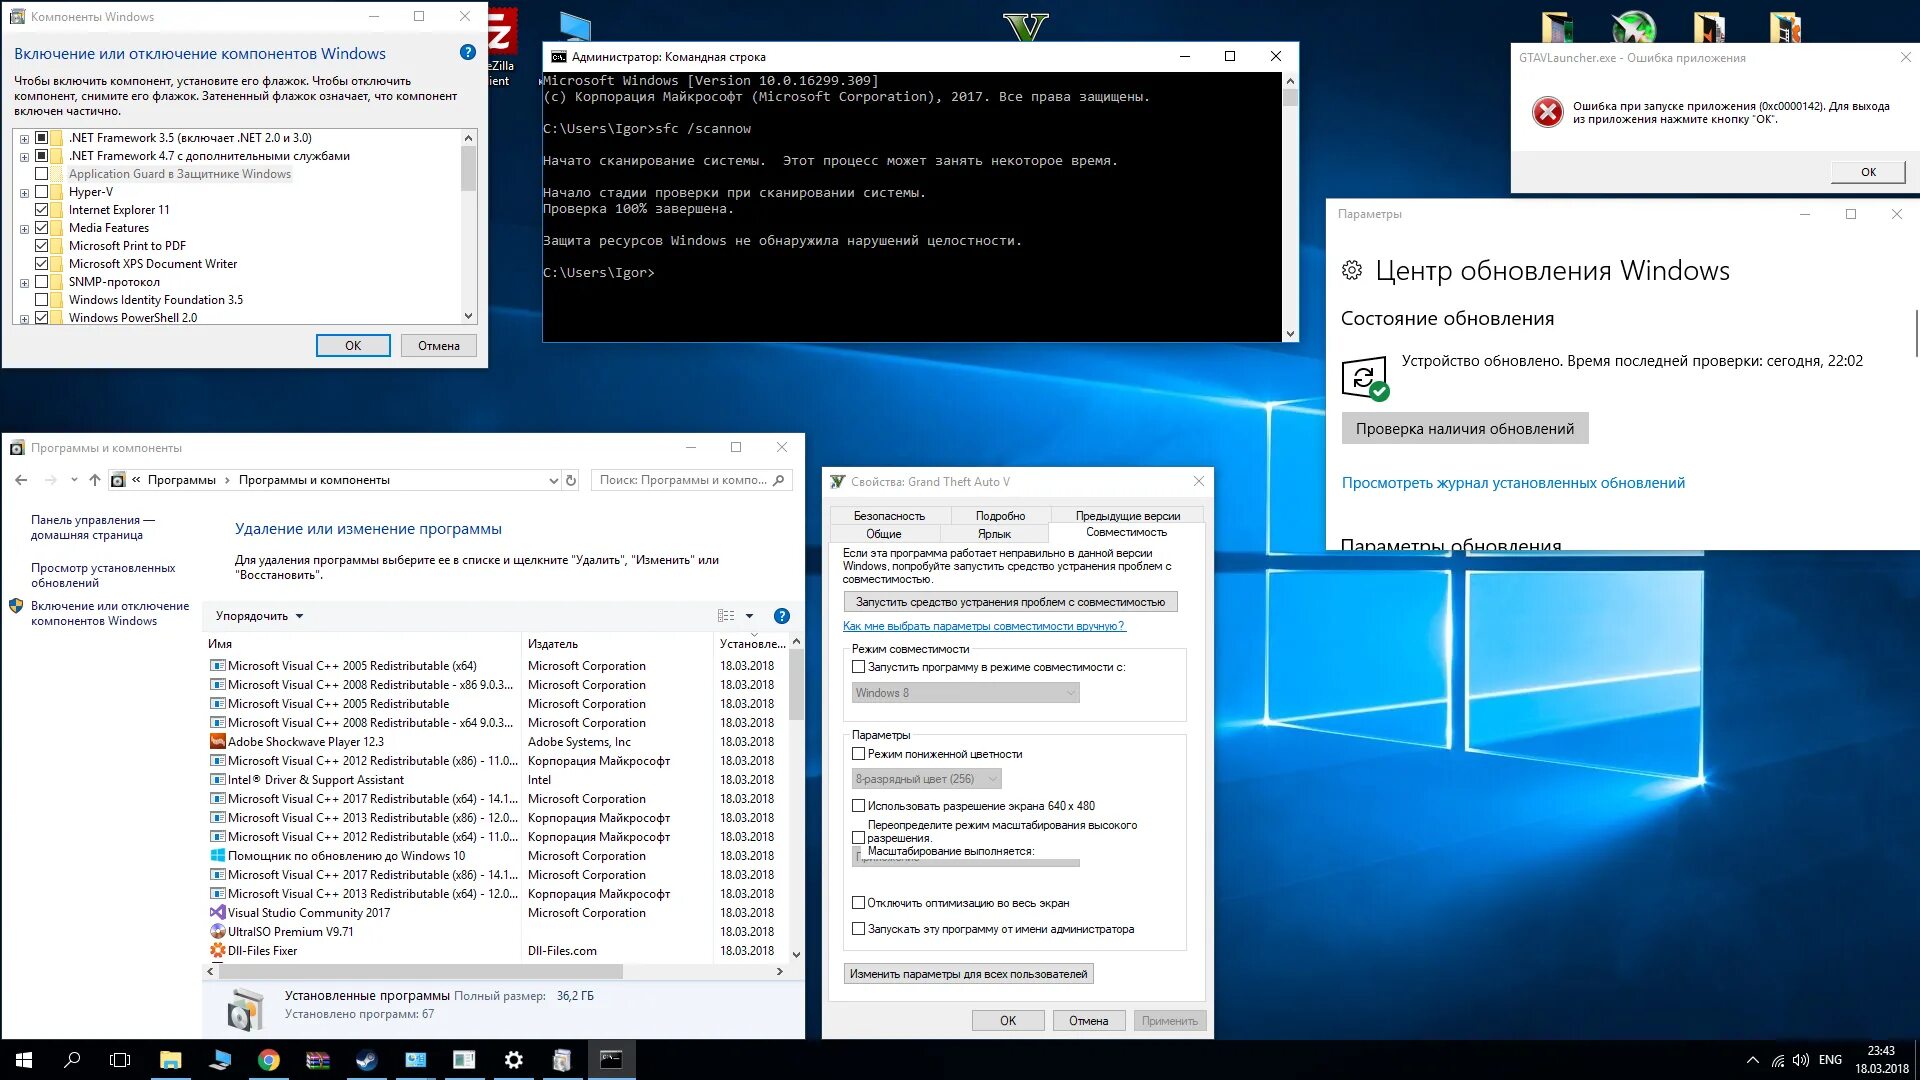The image size is (1920, 1080).
Task: Expand the Media Features tree node
Action: point(24,229)
